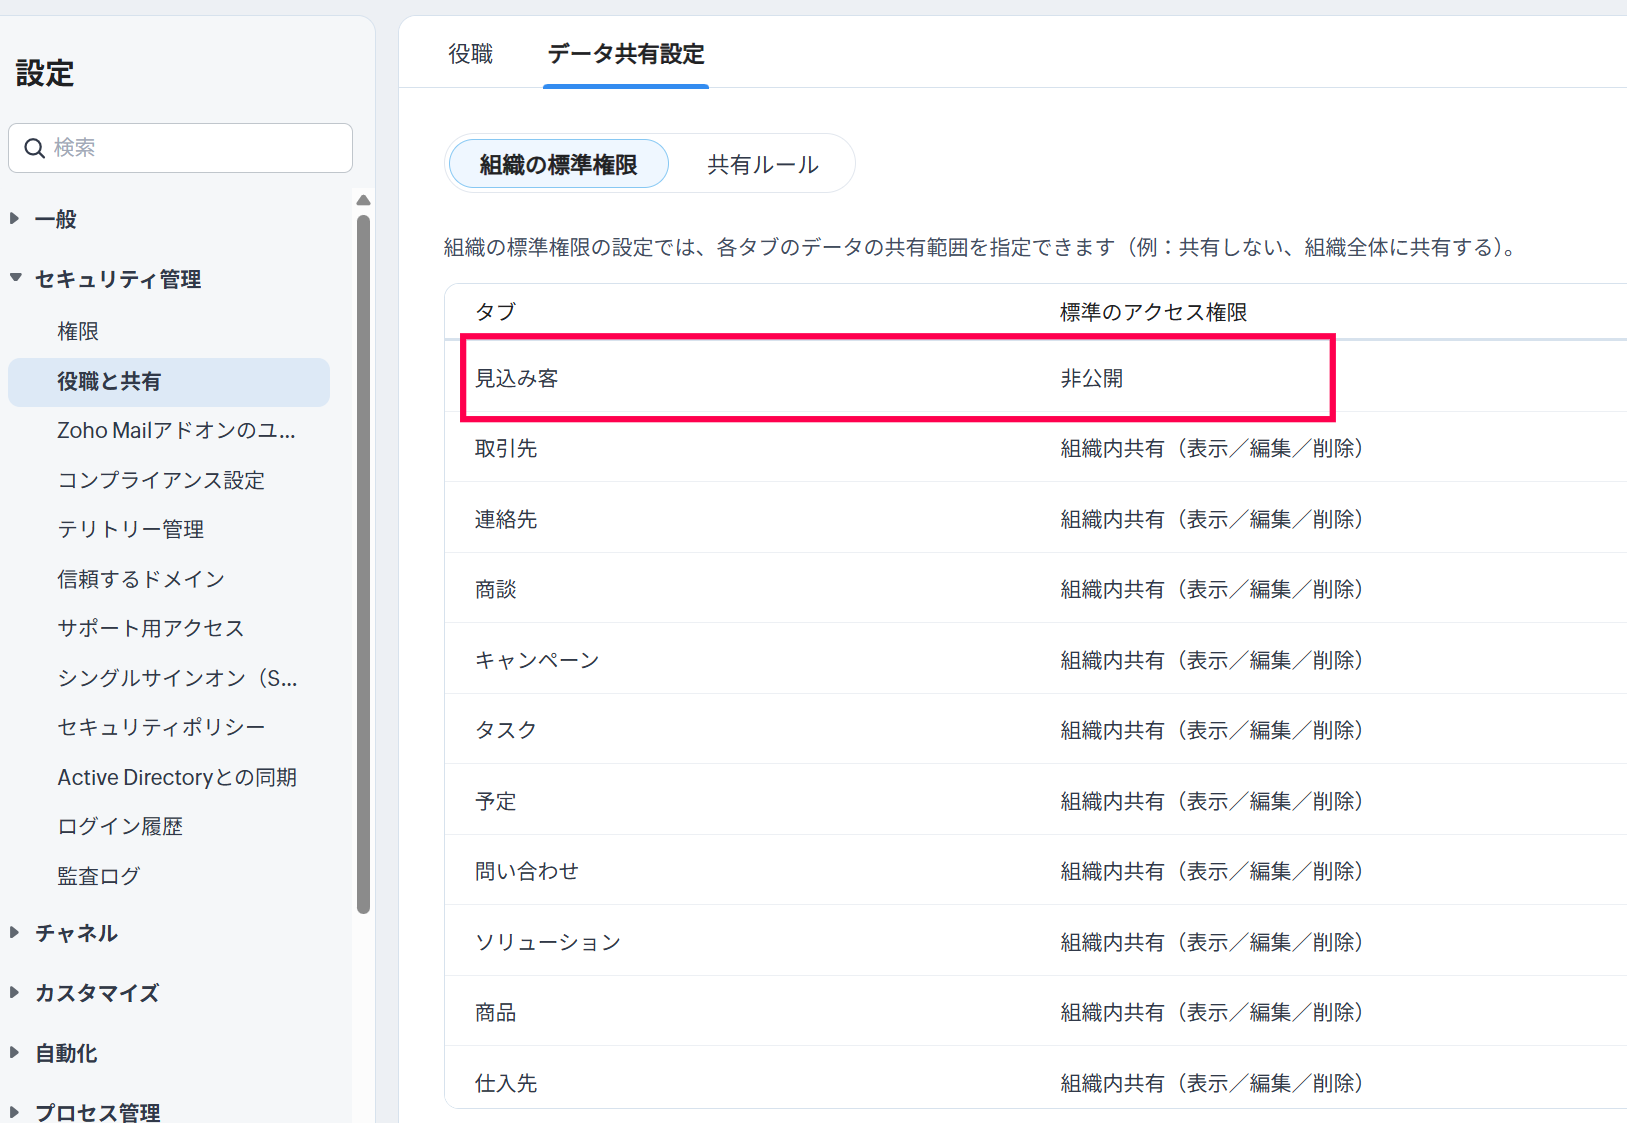Click the sidebar scroll-up arrow

click(363, 200)
